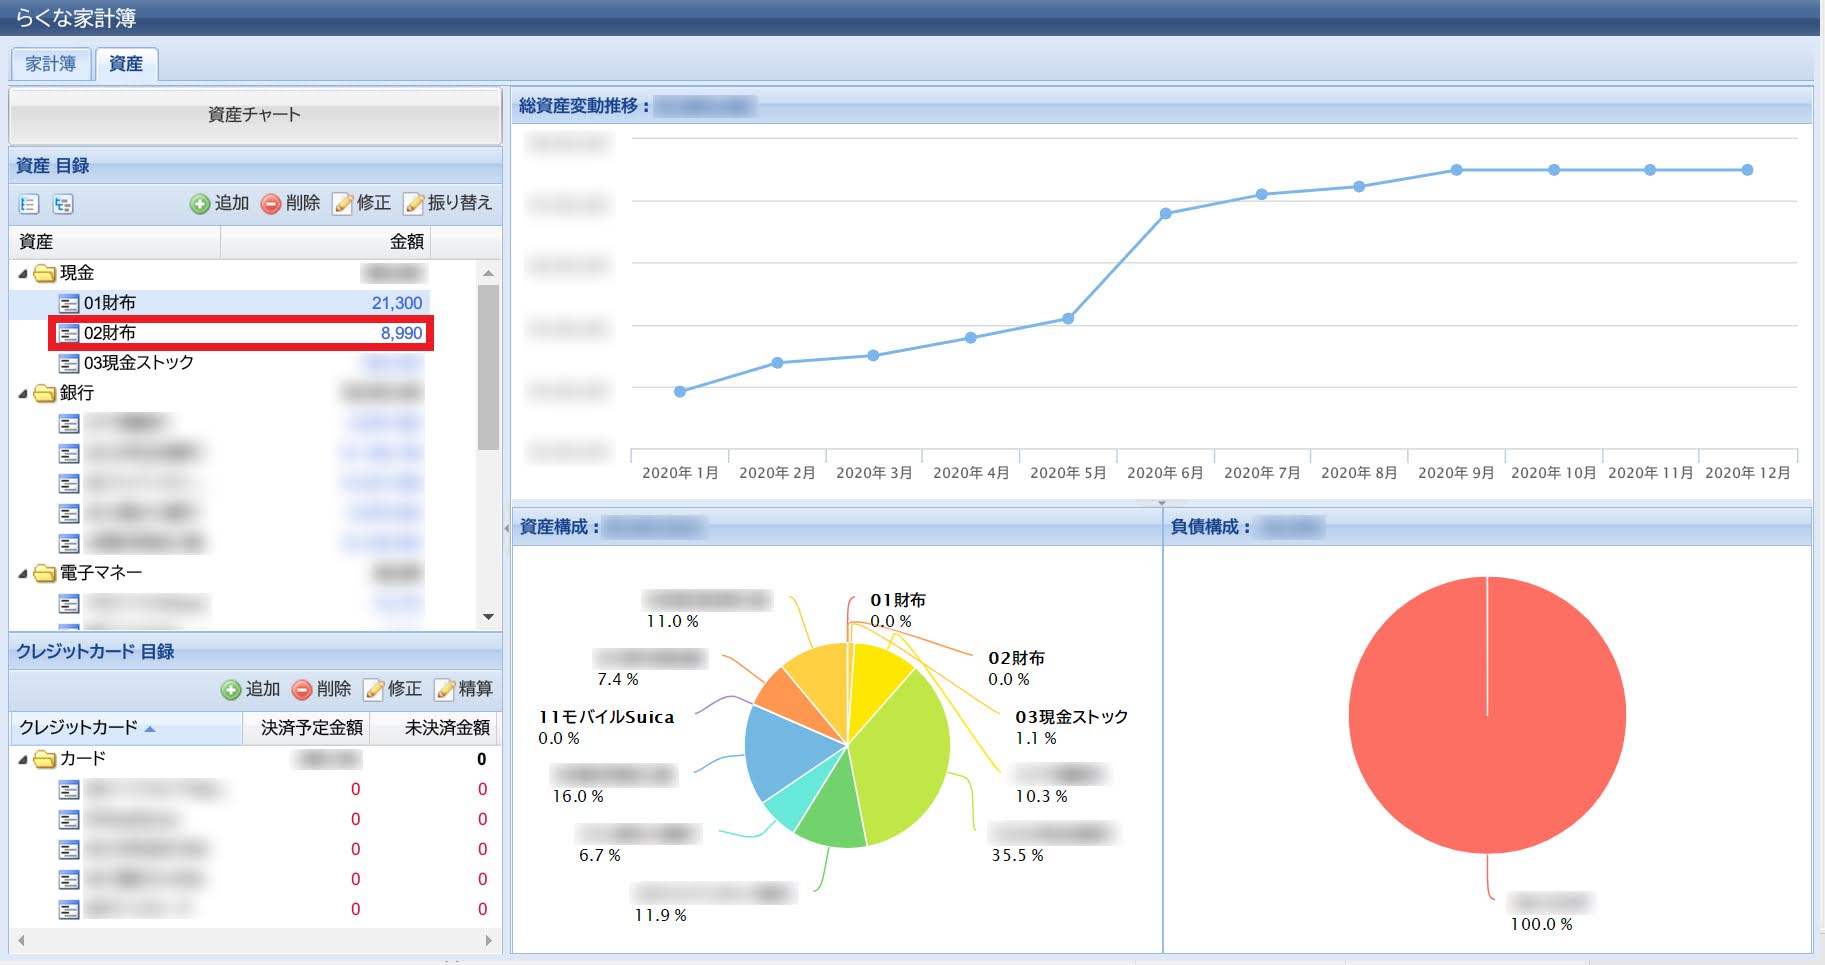Click the 01財布 account icon
This screenshot has height=965, width=1825.
tap(69, 303)
